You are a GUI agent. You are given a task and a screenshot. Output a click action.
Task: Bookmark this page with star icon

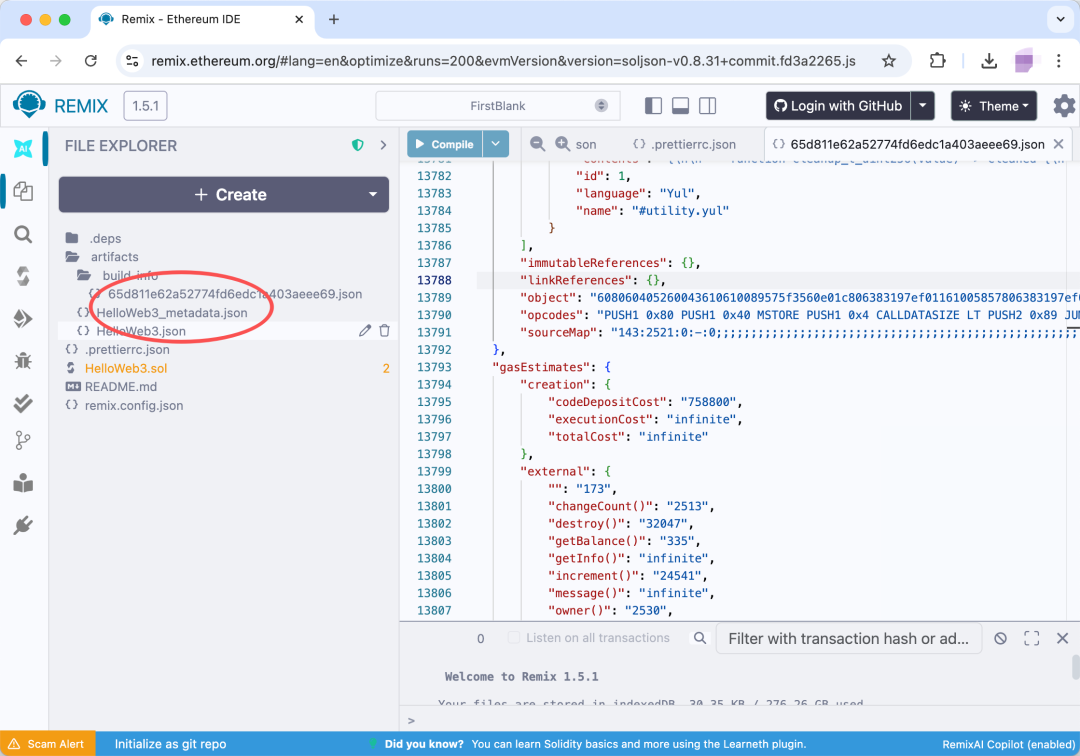(x=889, y=61)
